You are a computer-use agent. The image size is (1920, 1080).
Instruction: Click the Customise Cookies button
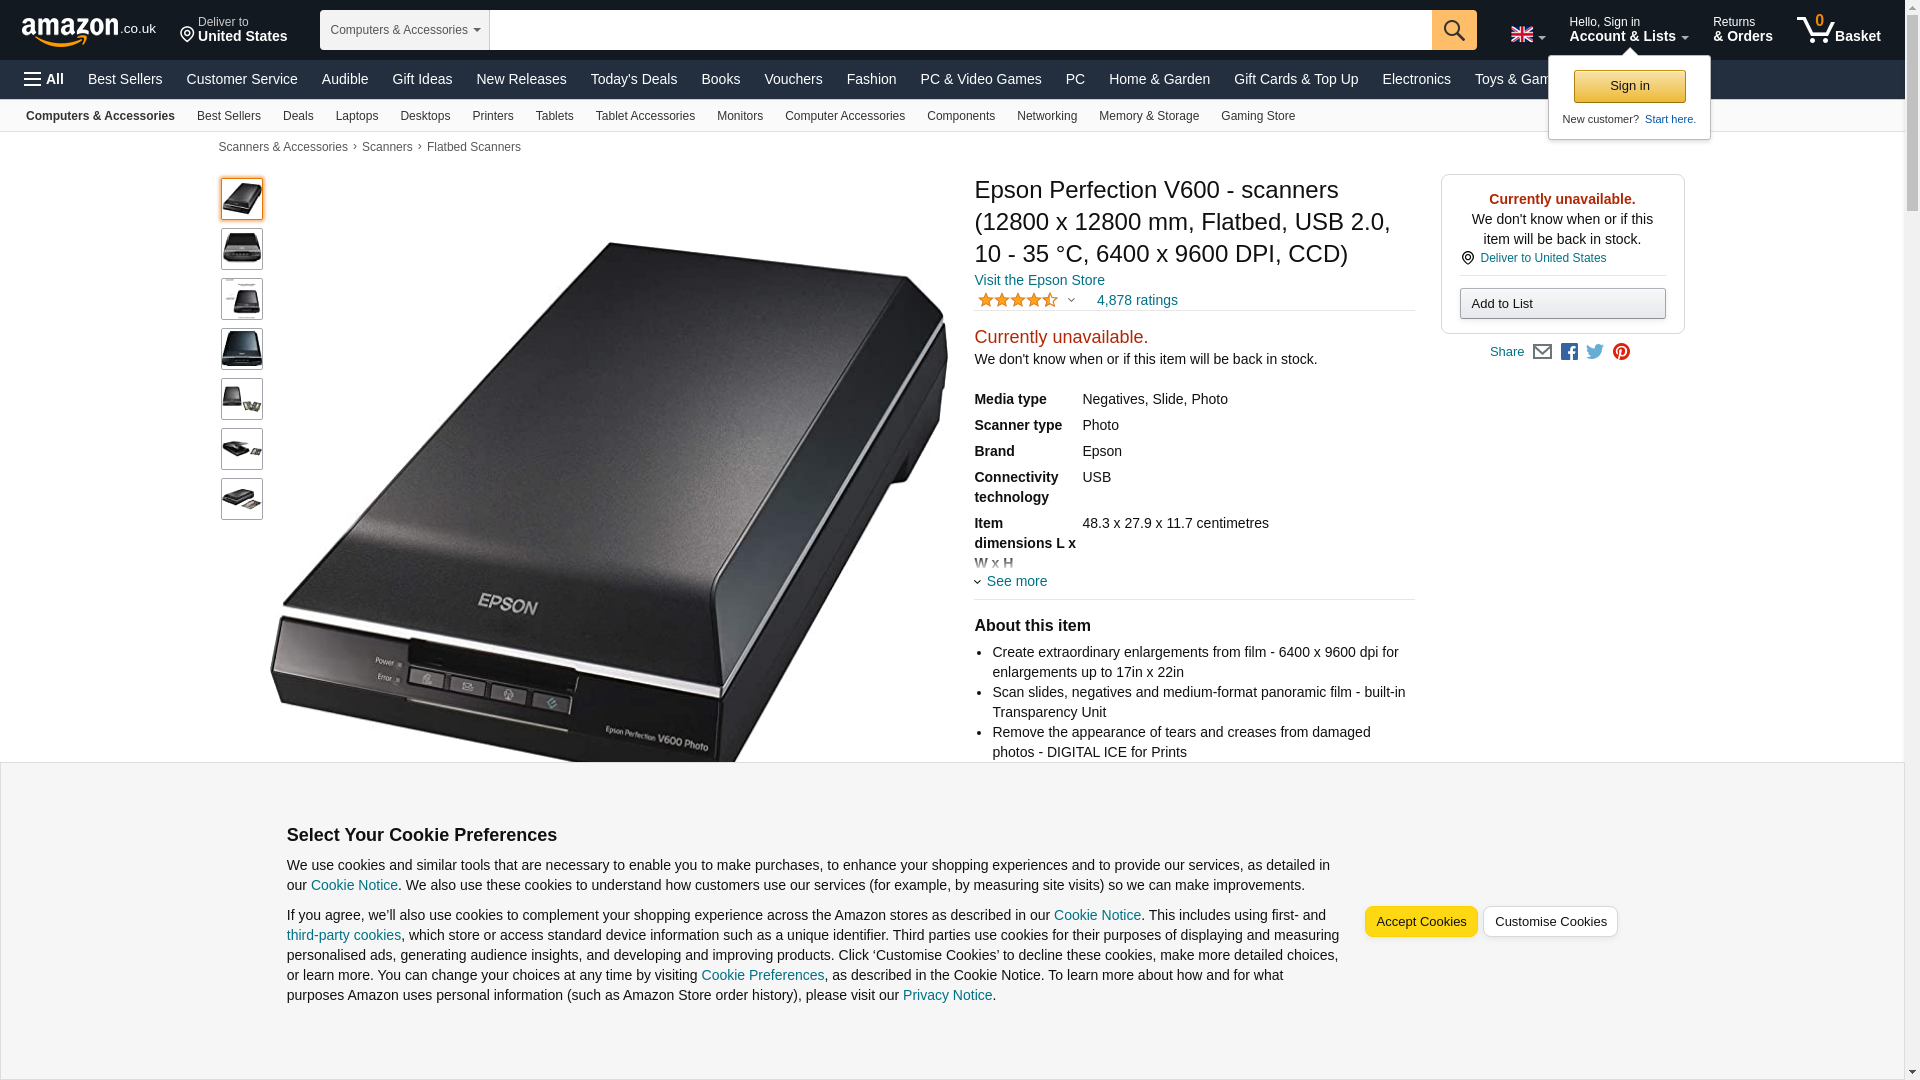click(1550, 922)
